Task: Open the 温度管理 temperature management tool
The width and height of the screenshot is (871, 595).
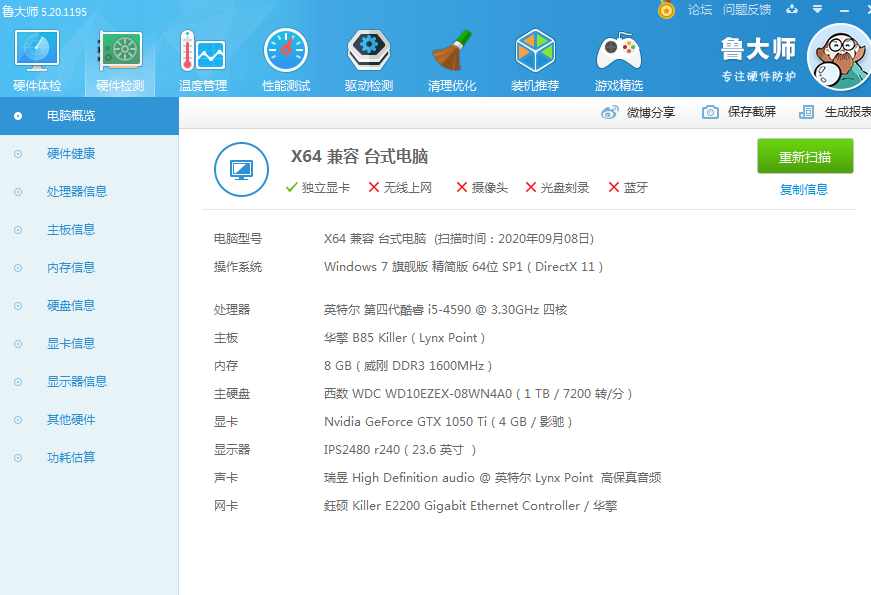Action: point(203,60)
